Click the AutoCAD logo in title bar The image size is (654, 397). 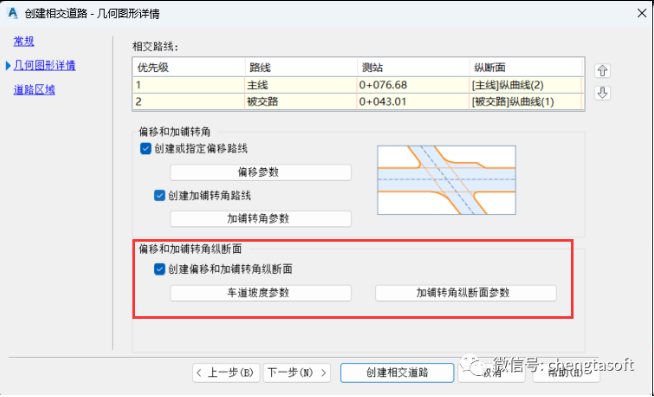(13, 13)
